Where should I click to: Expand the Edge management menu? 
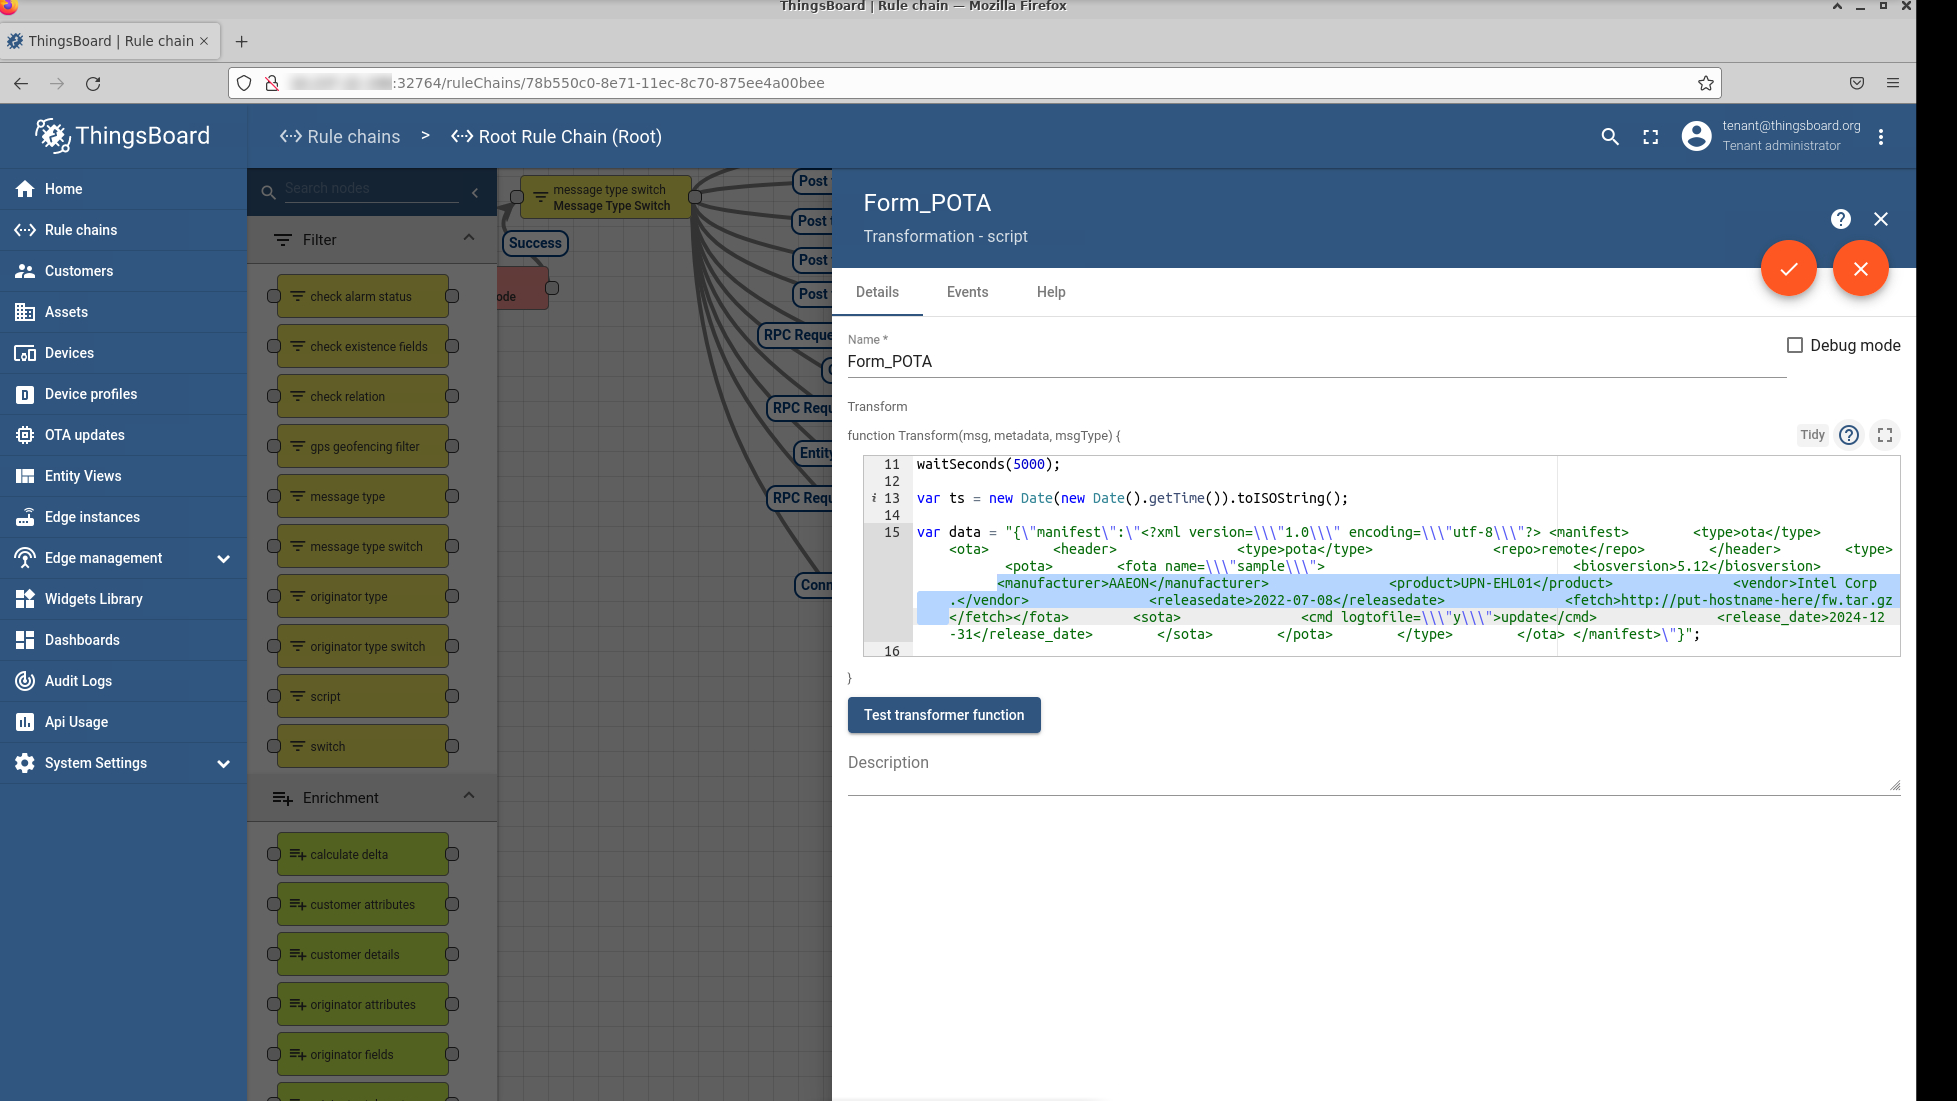point(223,558)
